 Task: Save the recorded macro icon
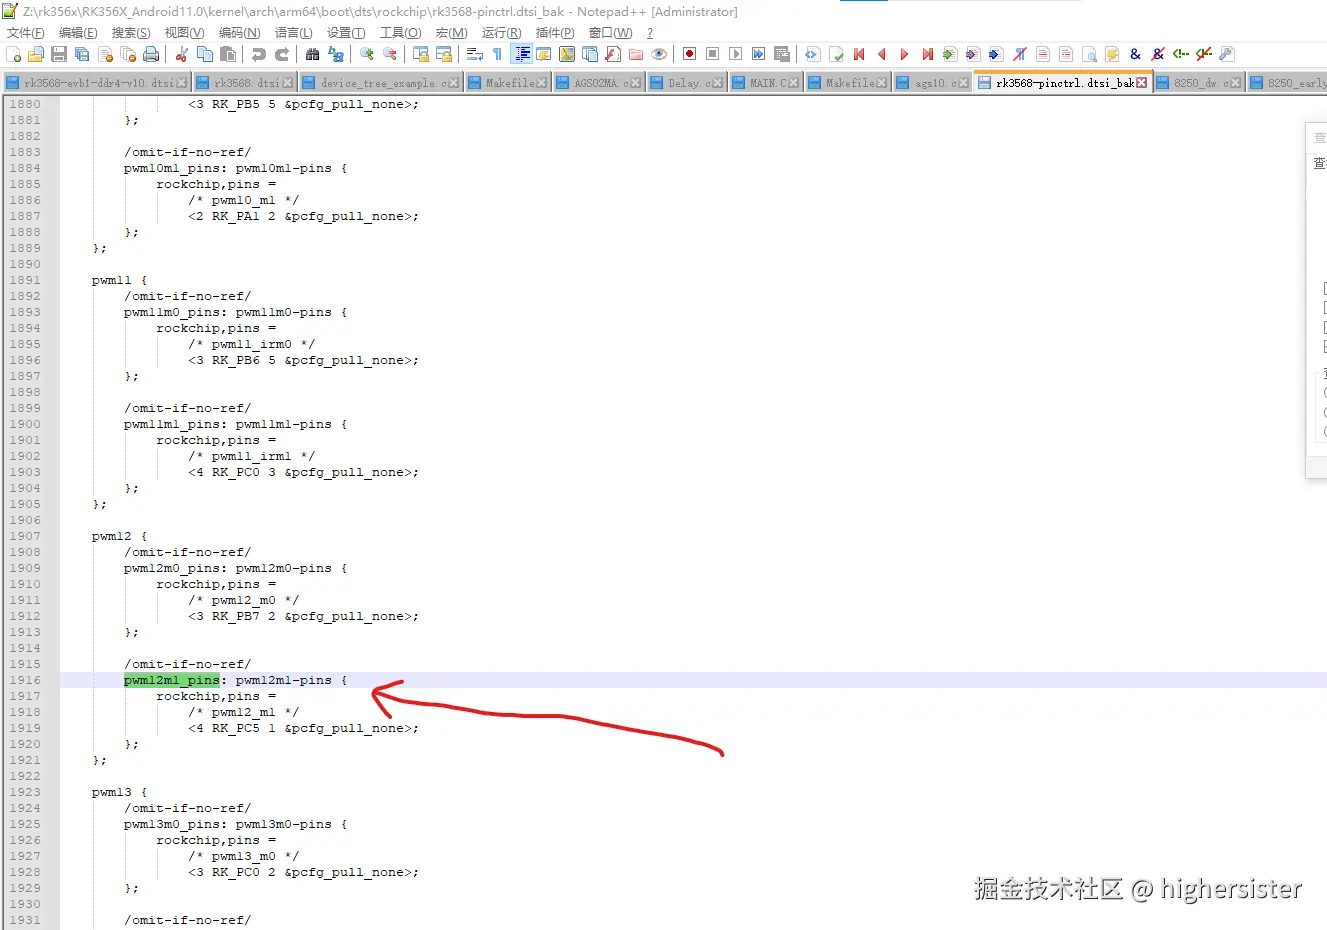coord(782,54)
